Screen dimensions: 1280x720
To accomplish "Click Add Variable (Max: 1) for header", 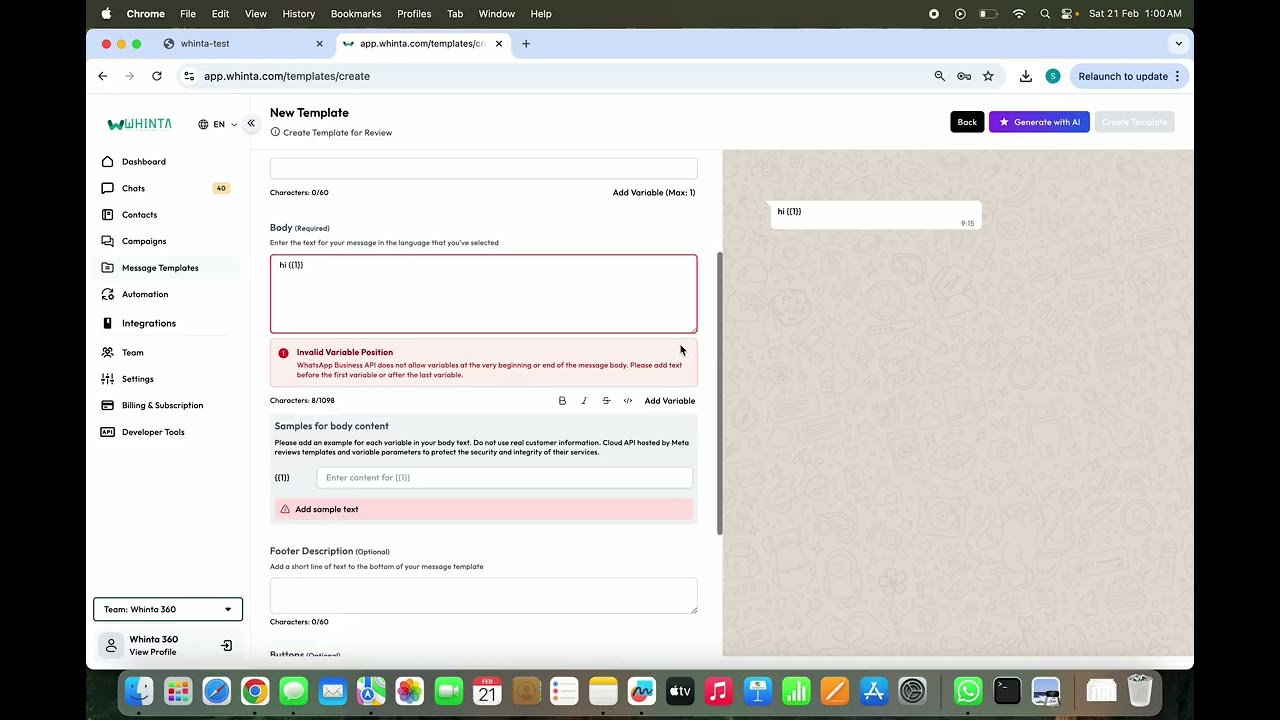I will [654, 192].
